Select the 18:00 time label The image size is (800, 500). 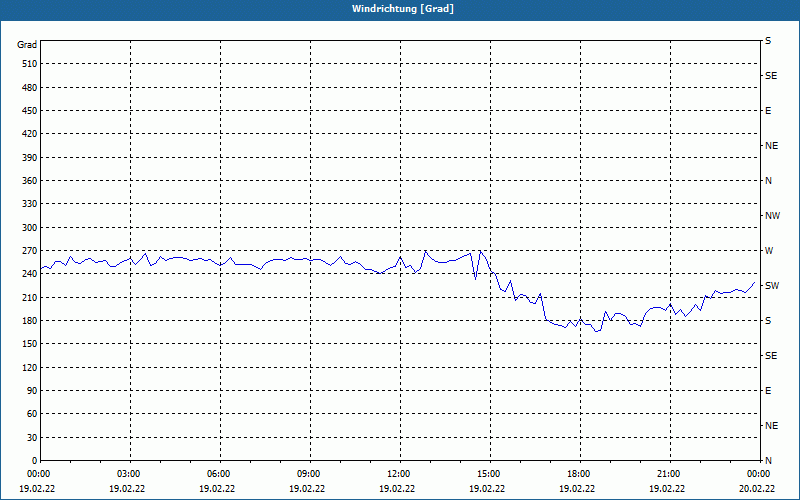point(580,474)
